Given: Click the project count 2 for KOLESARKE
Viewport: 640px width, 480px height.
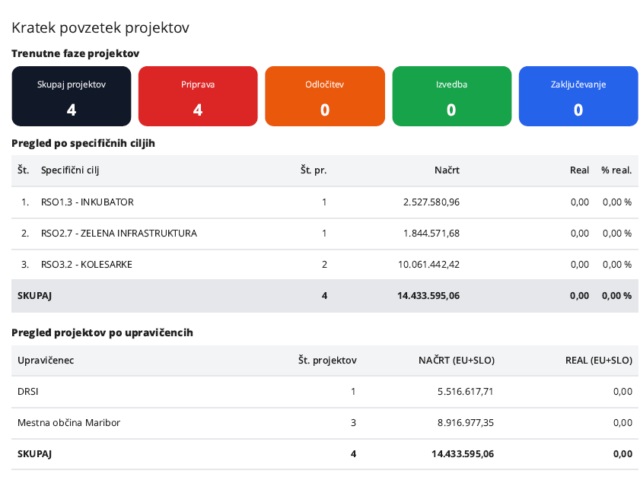Looking at the screenshot, I should point(324,264).
